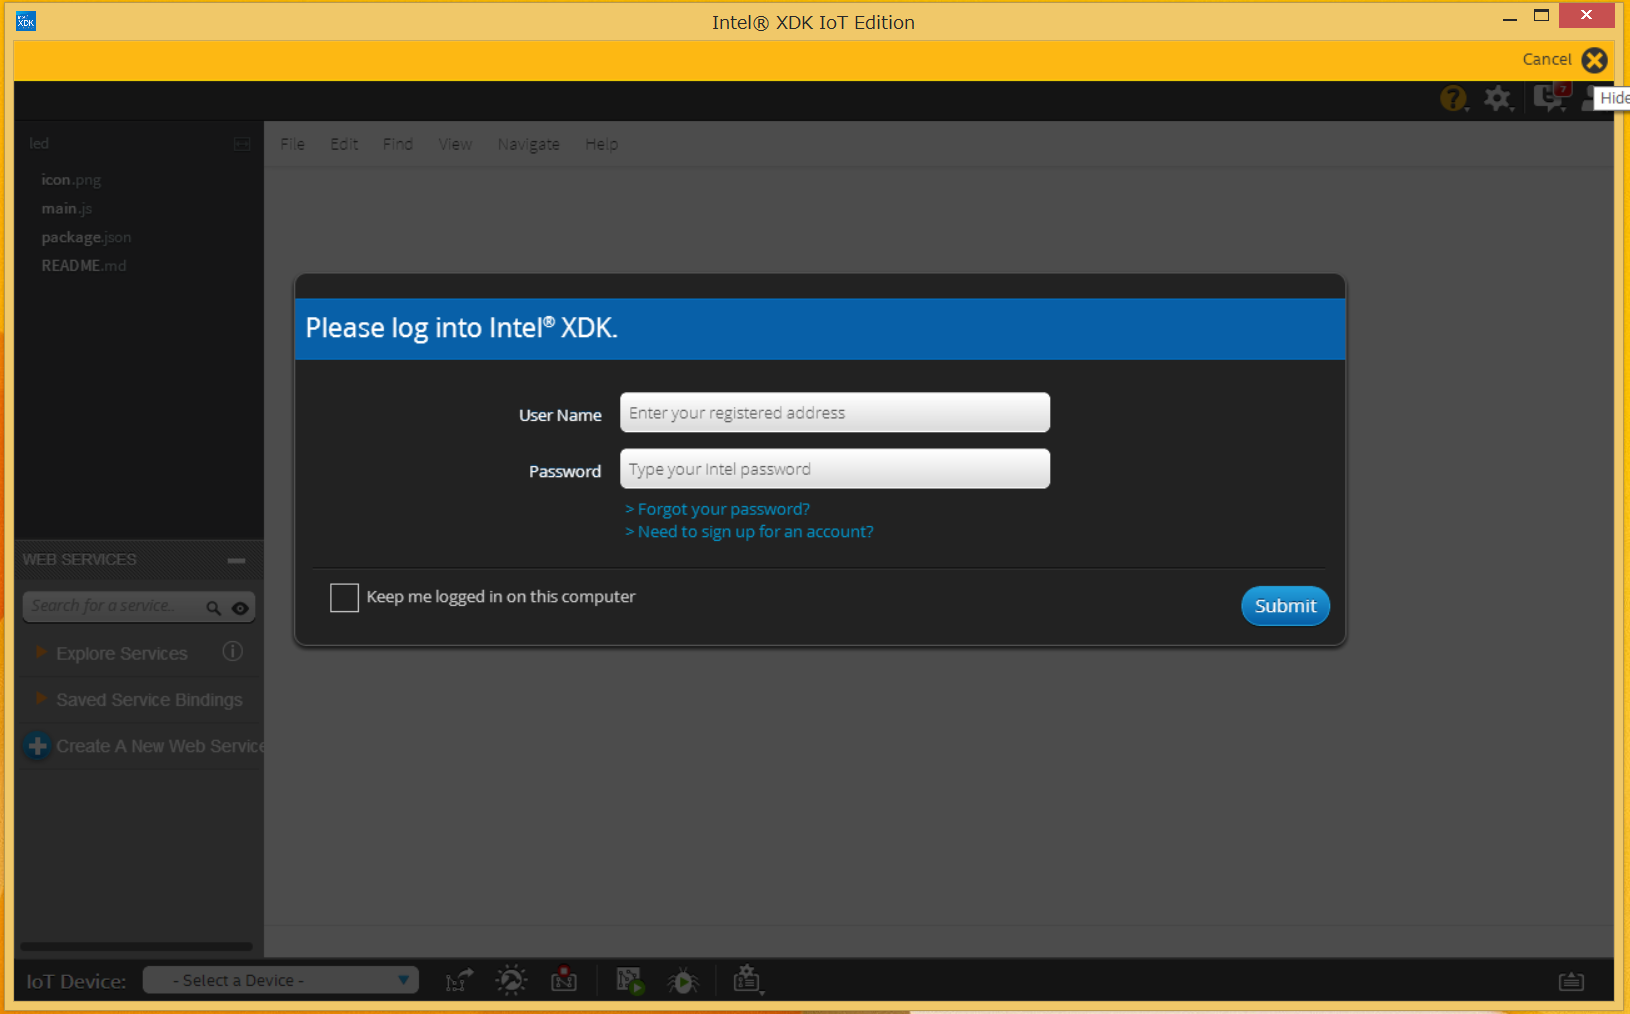Click the Forgot your password link
Image resolution: width=1630 pixels, height=1014 pixels.
717,509
